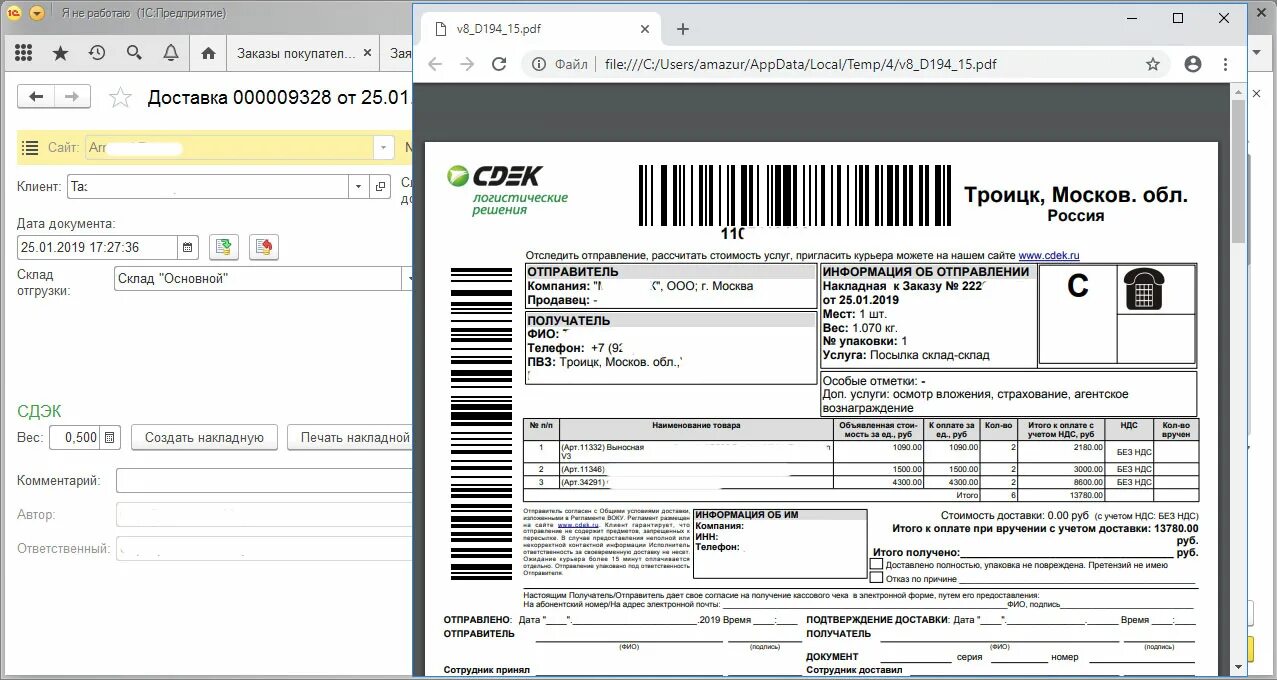The width and height of the screenshot is (1277, 680).
Task: Click the browser address bar URL
Action: (800, 64)
